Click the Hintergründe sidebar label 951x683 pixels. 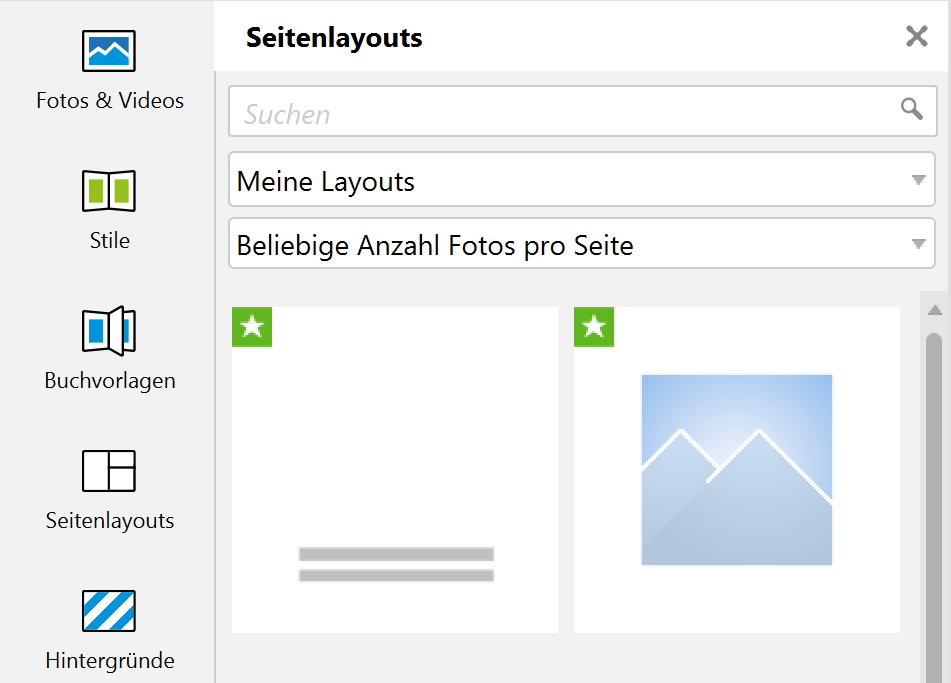(110, 661)
